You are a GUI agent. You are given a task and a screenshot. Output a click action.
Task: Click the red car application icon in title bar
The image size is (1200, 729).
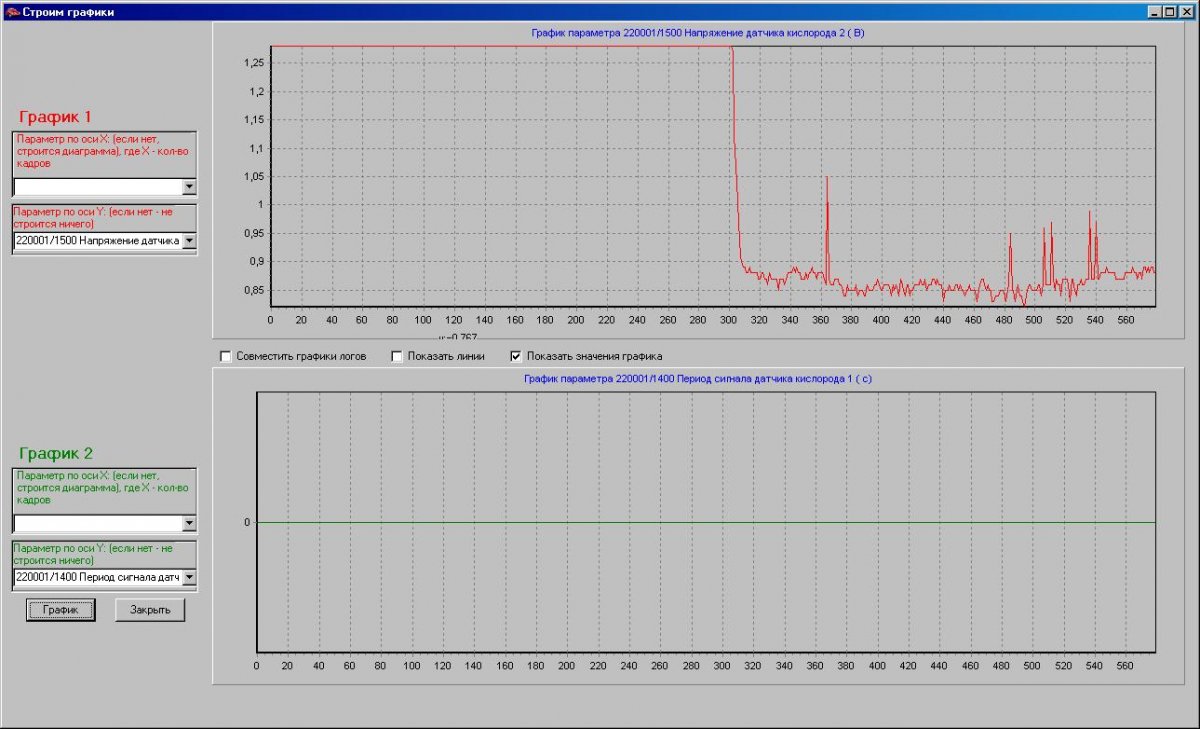click(x=12, y=12)
